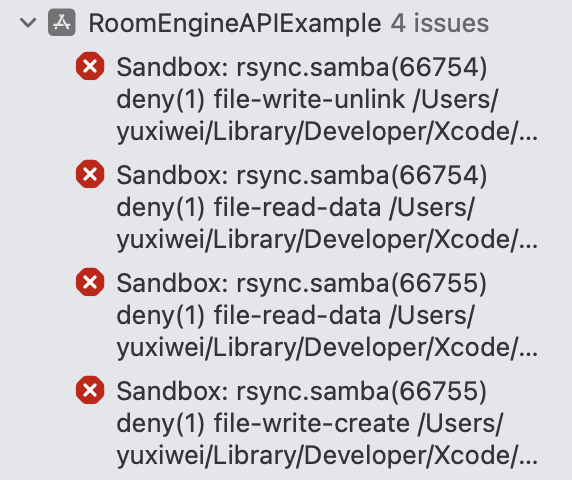Click the first "Sandbox: rsync.samba(66754)" heading line

(302, 67)
